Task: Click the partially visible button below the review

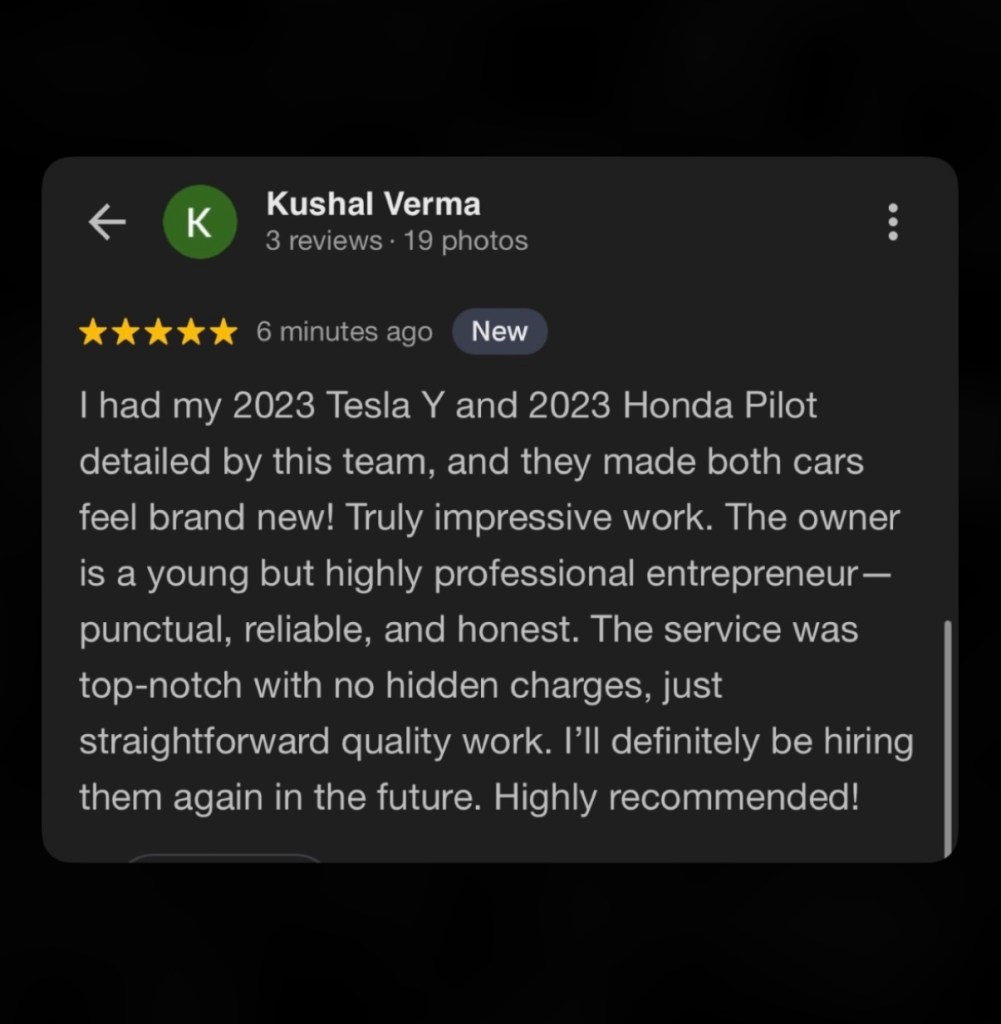Action: pyautogui.click(x=223, y=857)
